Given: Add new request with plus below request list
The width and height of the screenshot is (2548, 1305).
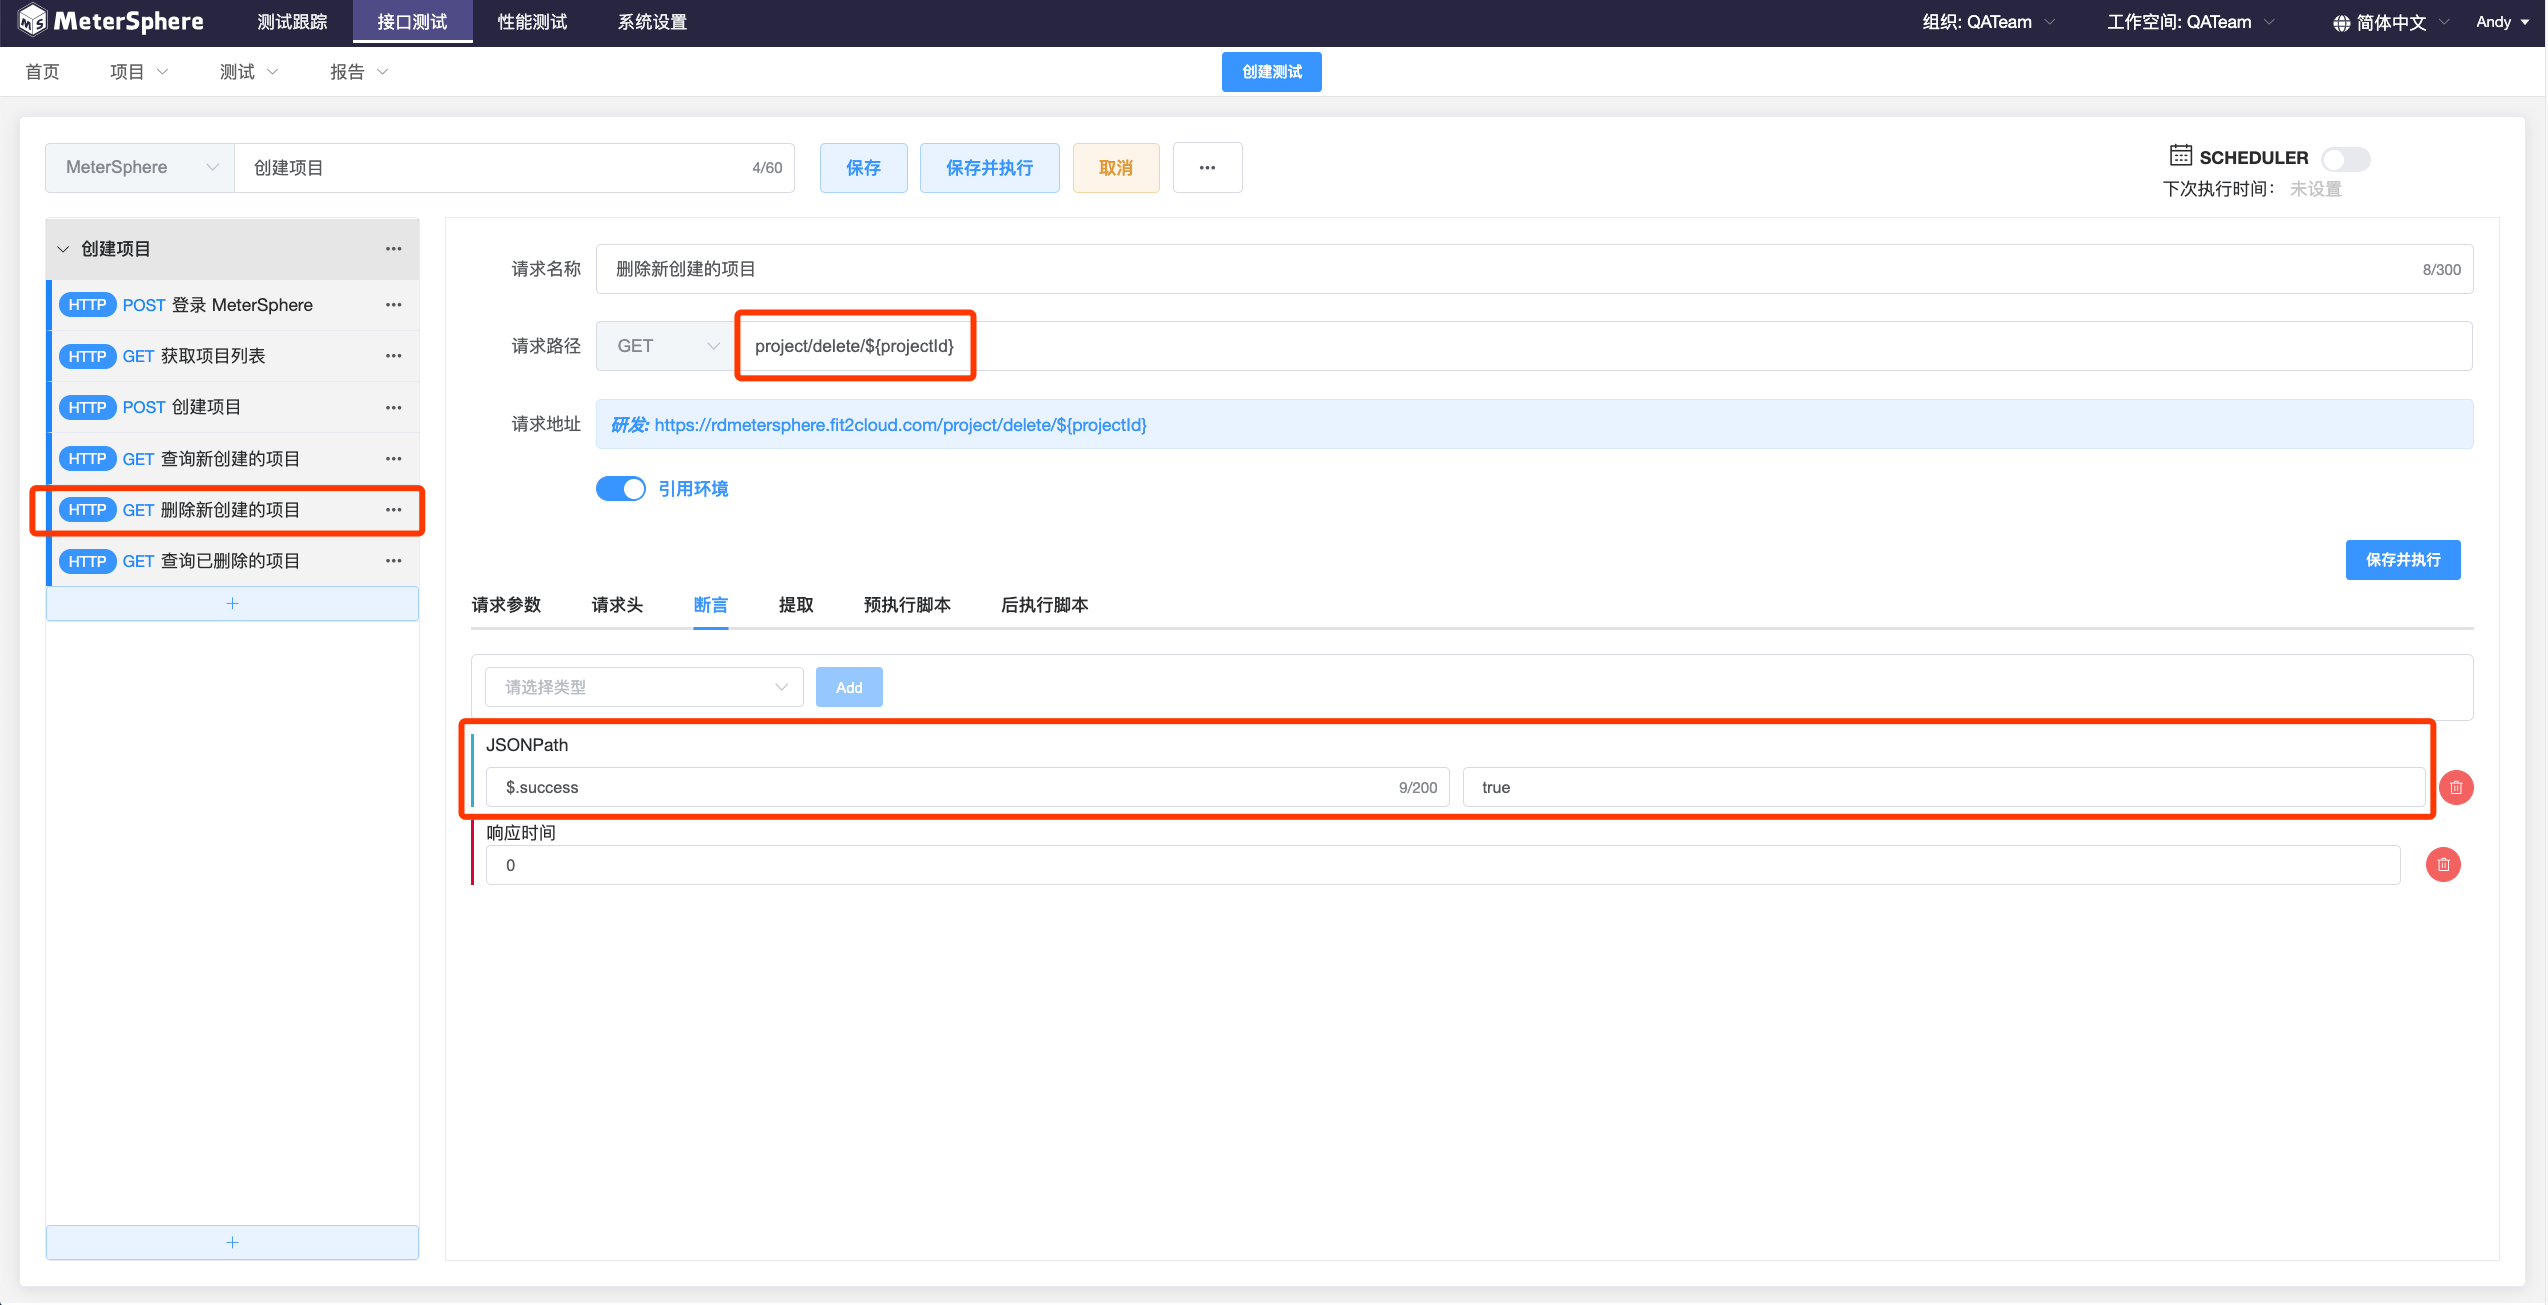Looking at the screenshot, I should tap(232, 604).
